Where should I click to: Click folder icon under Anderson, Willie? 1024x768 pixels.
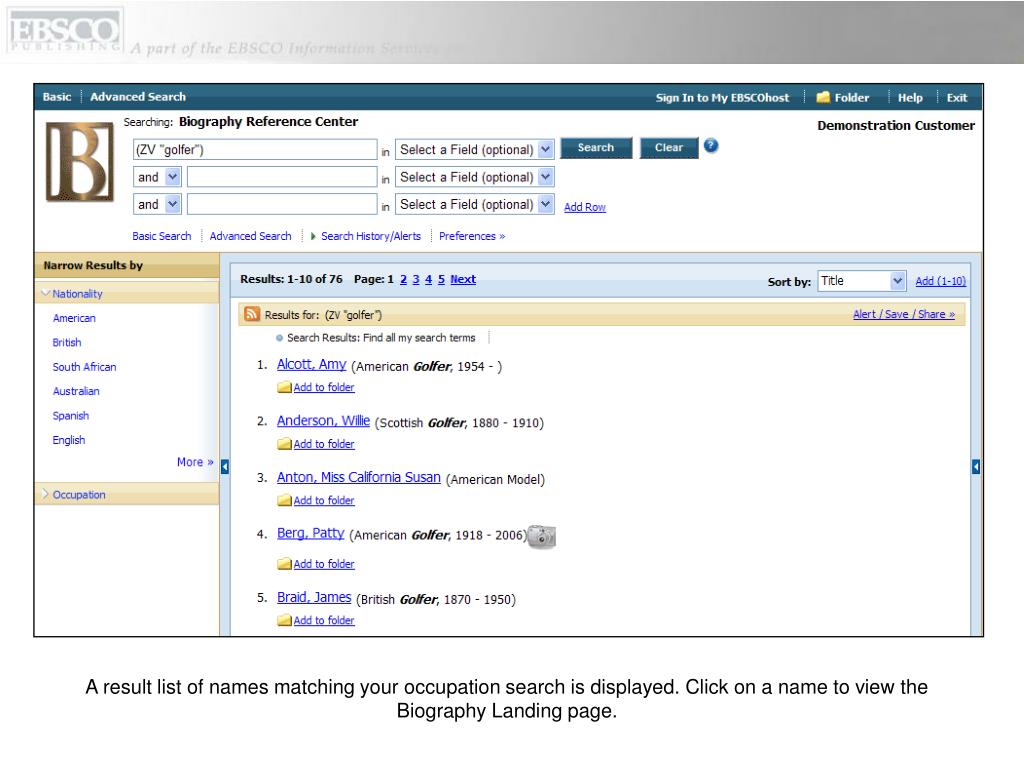pyautogui.click(x=284, y=444)
